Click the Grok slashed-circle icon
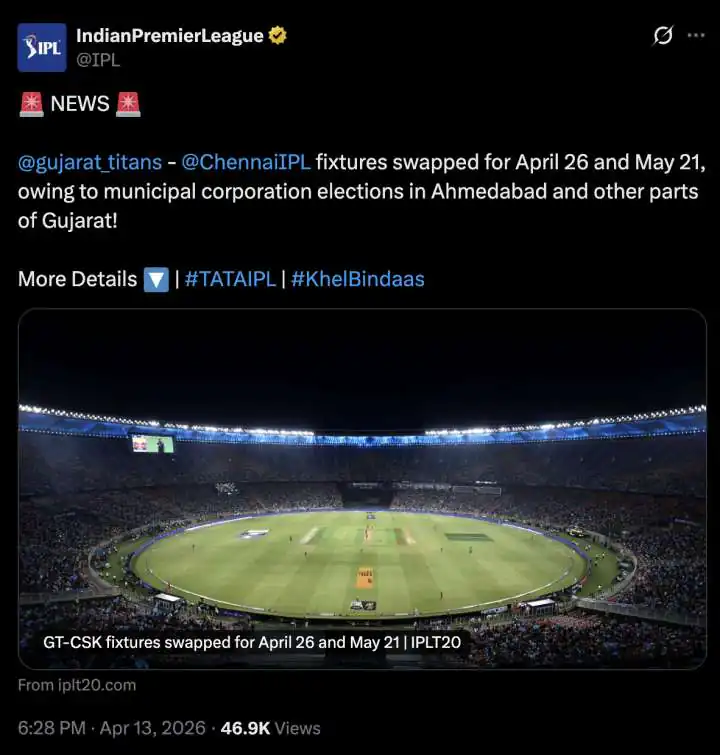720x755 pixels. 662,36
